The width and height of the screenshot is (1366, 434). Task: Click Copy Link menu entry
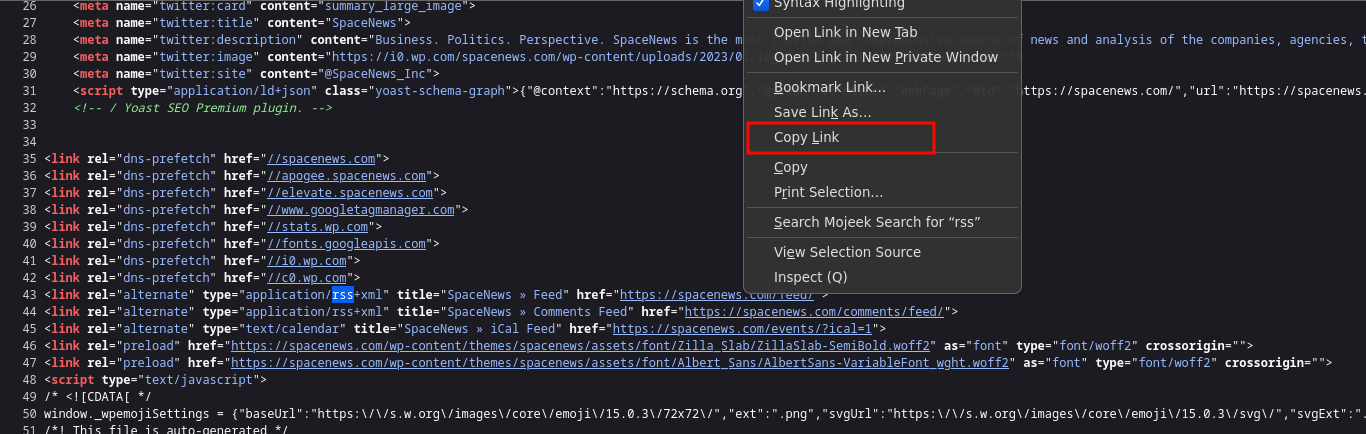coord(806,137)
